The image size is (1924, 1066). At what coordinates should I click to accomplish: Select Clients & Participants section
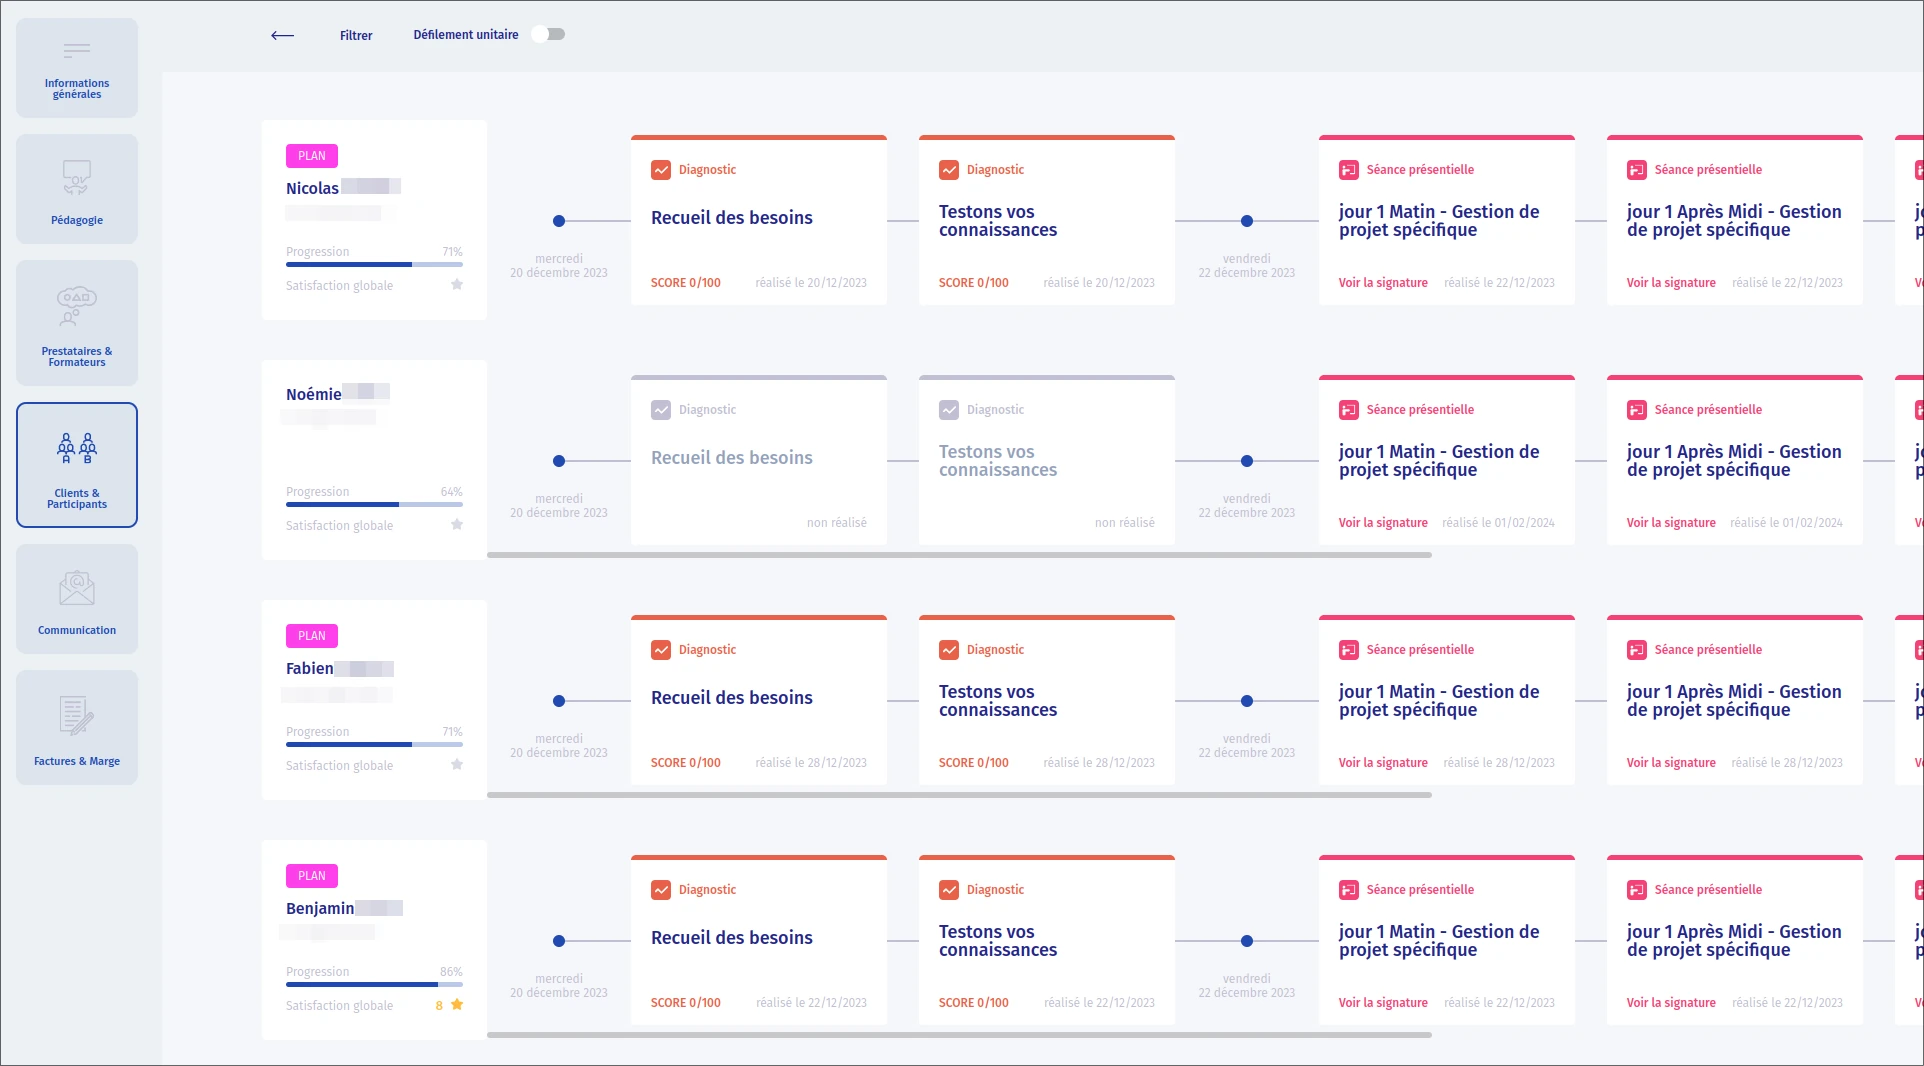pos(77,465)
